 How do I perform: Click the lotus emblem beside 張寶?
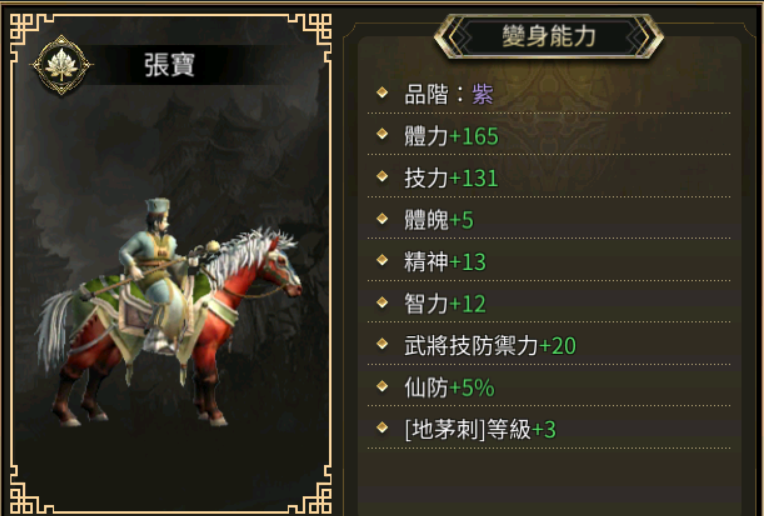tap(61, 65)
